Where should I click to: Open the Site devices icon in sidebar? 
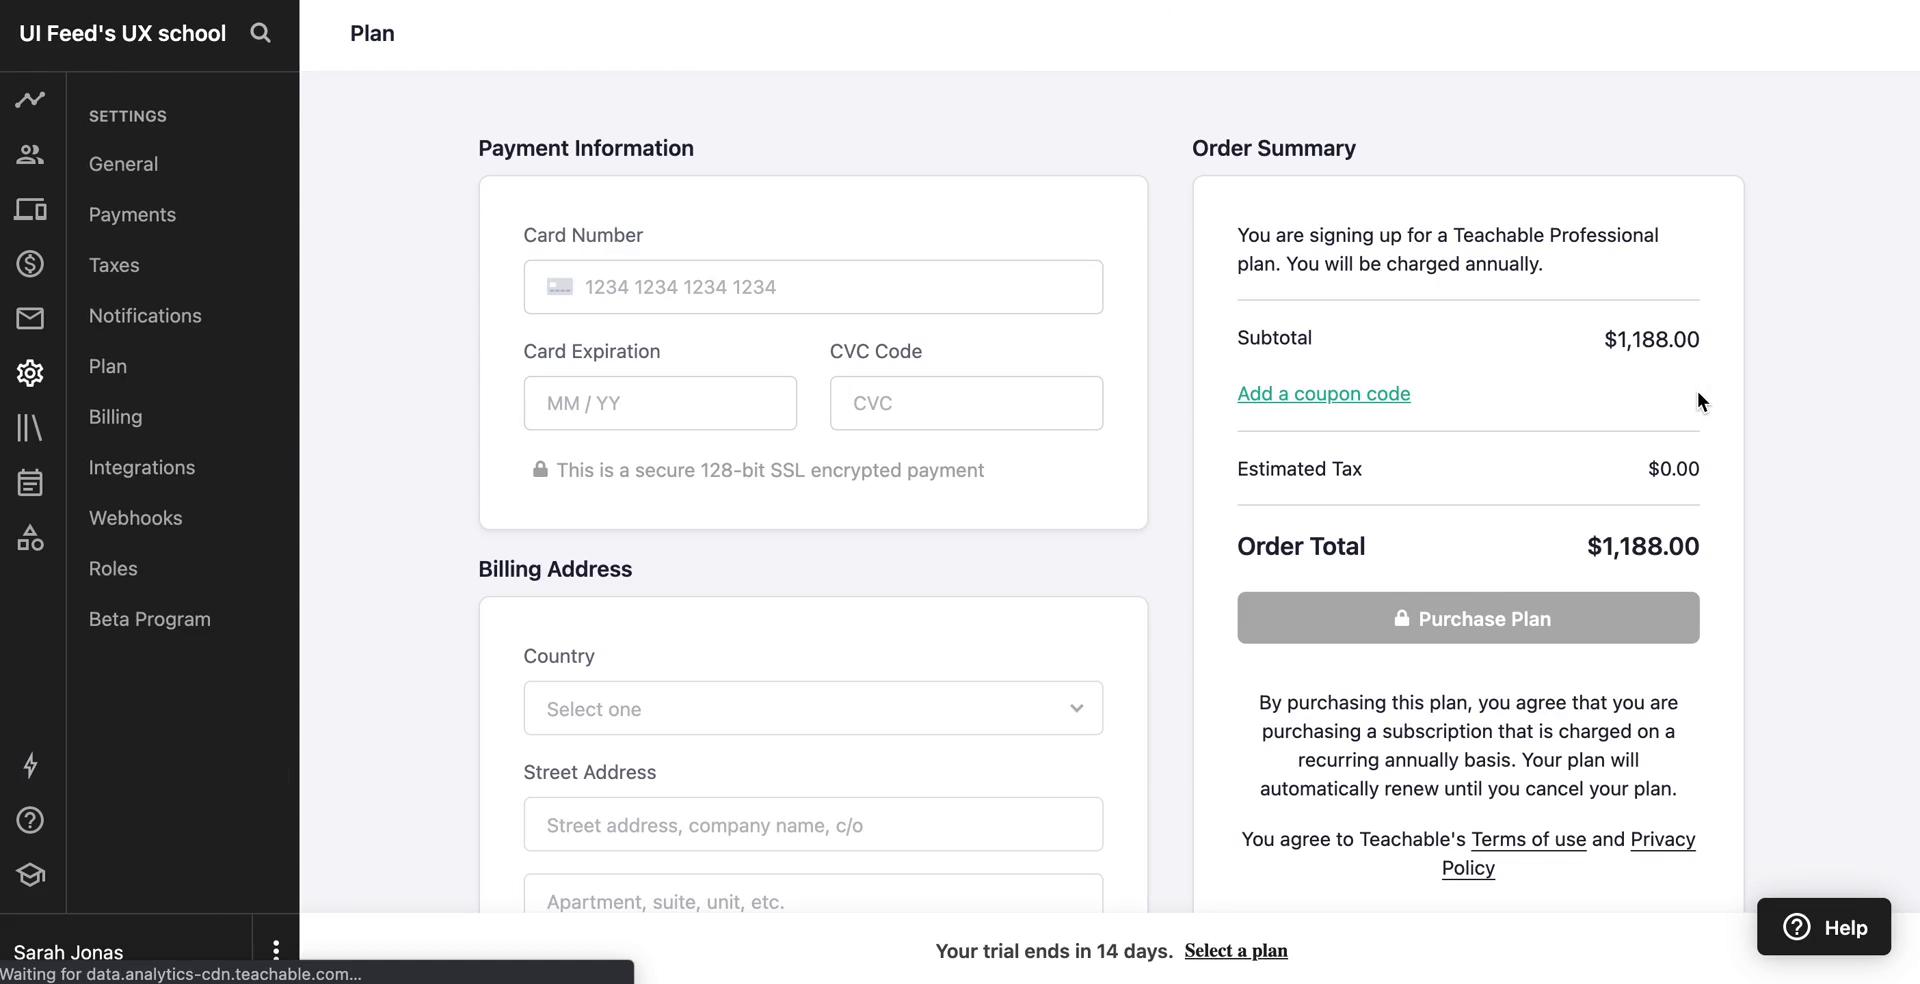click(30, 210)
